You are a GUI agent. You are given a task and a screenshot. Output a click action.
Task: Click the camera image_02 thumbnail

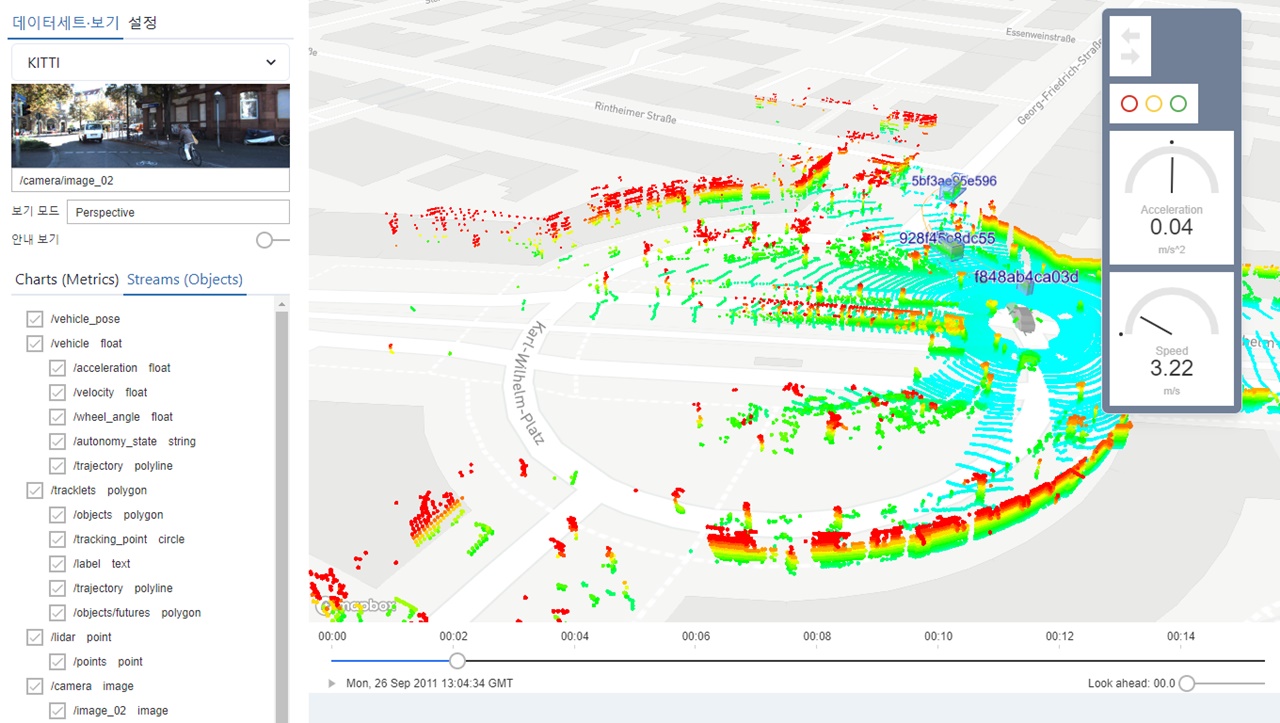[150, 125]
